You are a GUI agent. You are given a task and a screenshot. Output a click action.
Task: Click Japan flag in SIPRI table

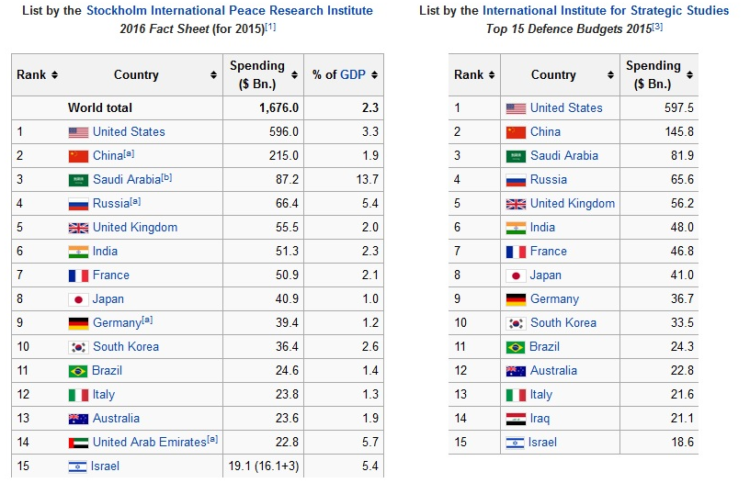click(78, 300)
